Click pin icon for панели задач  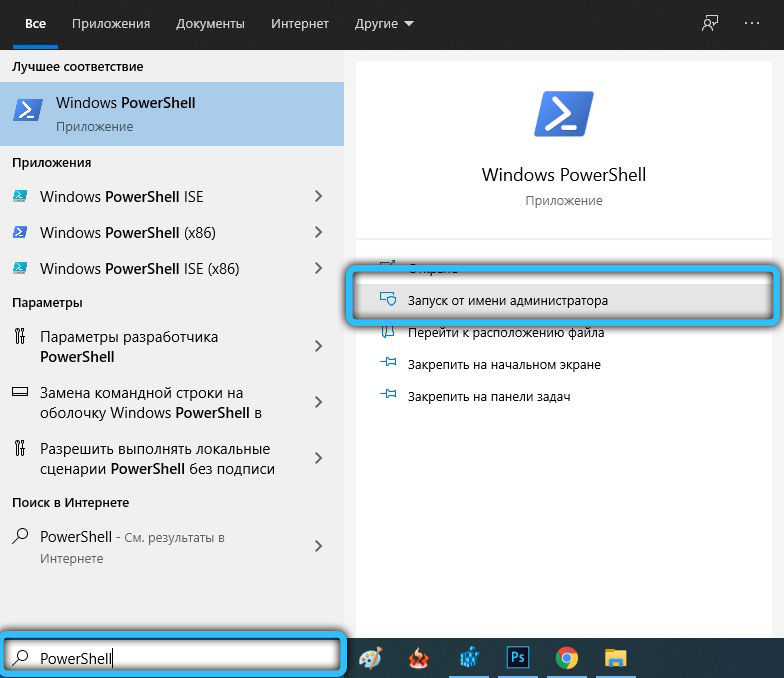pyautogui.click(x=388, y=394)
